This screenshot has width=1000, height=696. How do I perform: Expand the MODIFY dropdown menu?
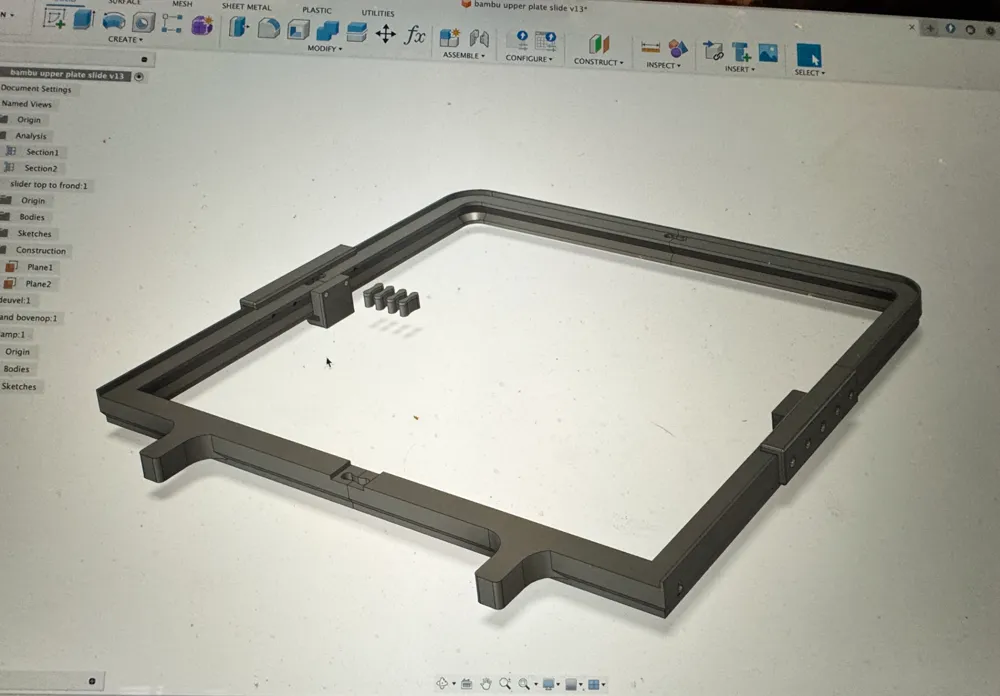tap(325, 48)
